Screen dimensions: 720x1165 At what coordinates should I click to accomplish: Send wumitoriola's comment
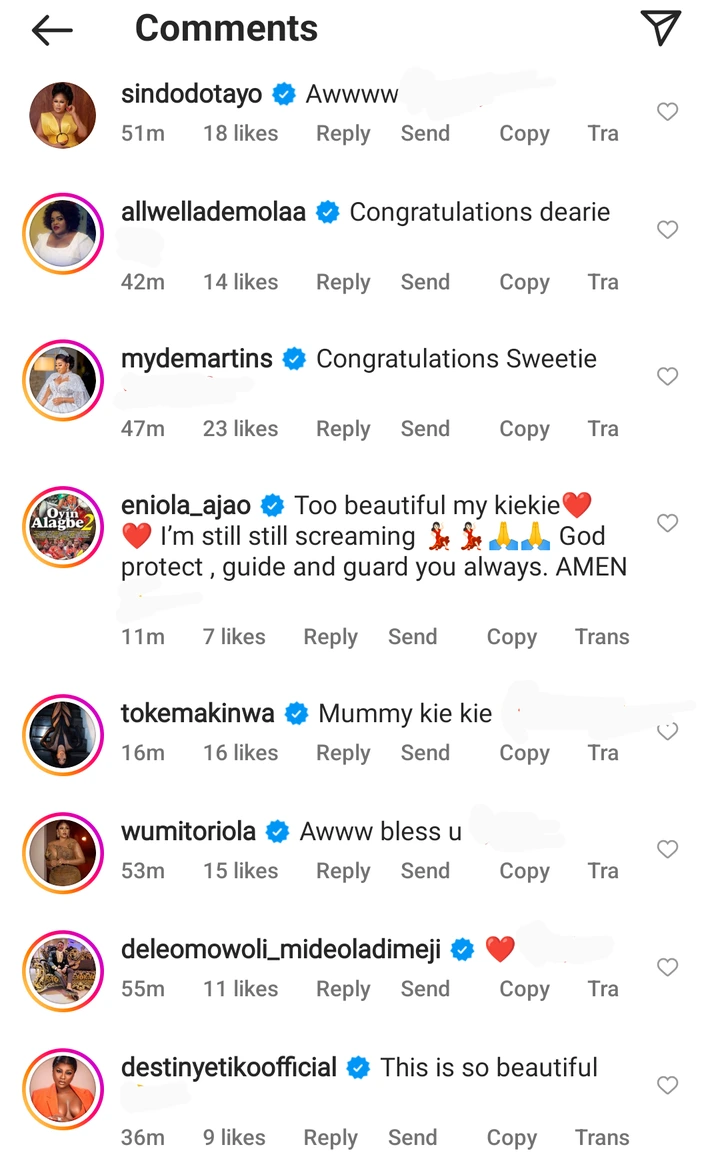point(425,871)
